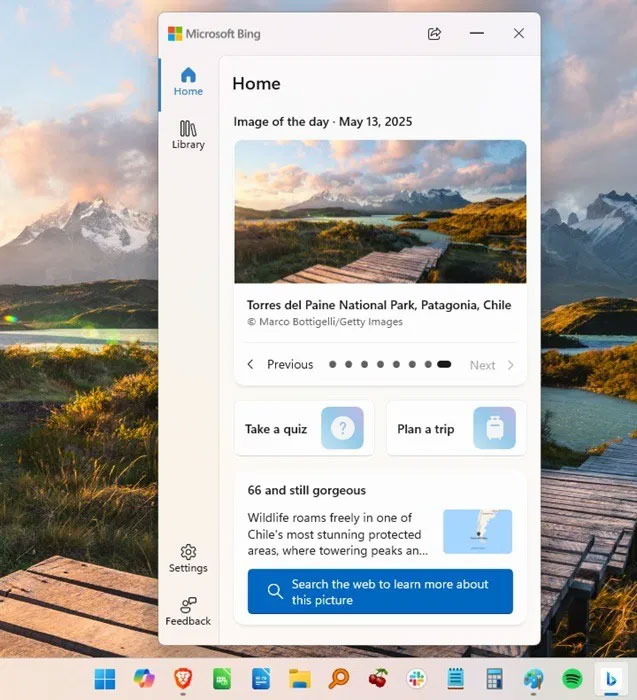The width and height of the screenshot is (637, 700).
Task: Click the Next chevron arrow
Action: pos(511,365)
